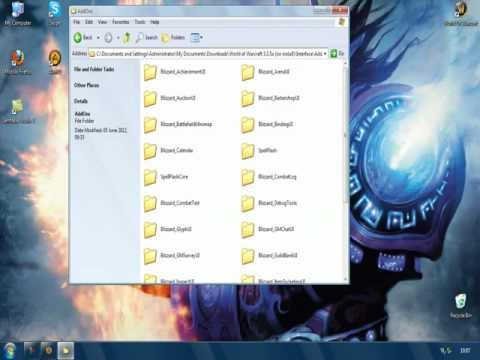The height and width of the screenshot is (360, 480).
Task: Go Back using the green arrow button
Action: pos(83,37)
